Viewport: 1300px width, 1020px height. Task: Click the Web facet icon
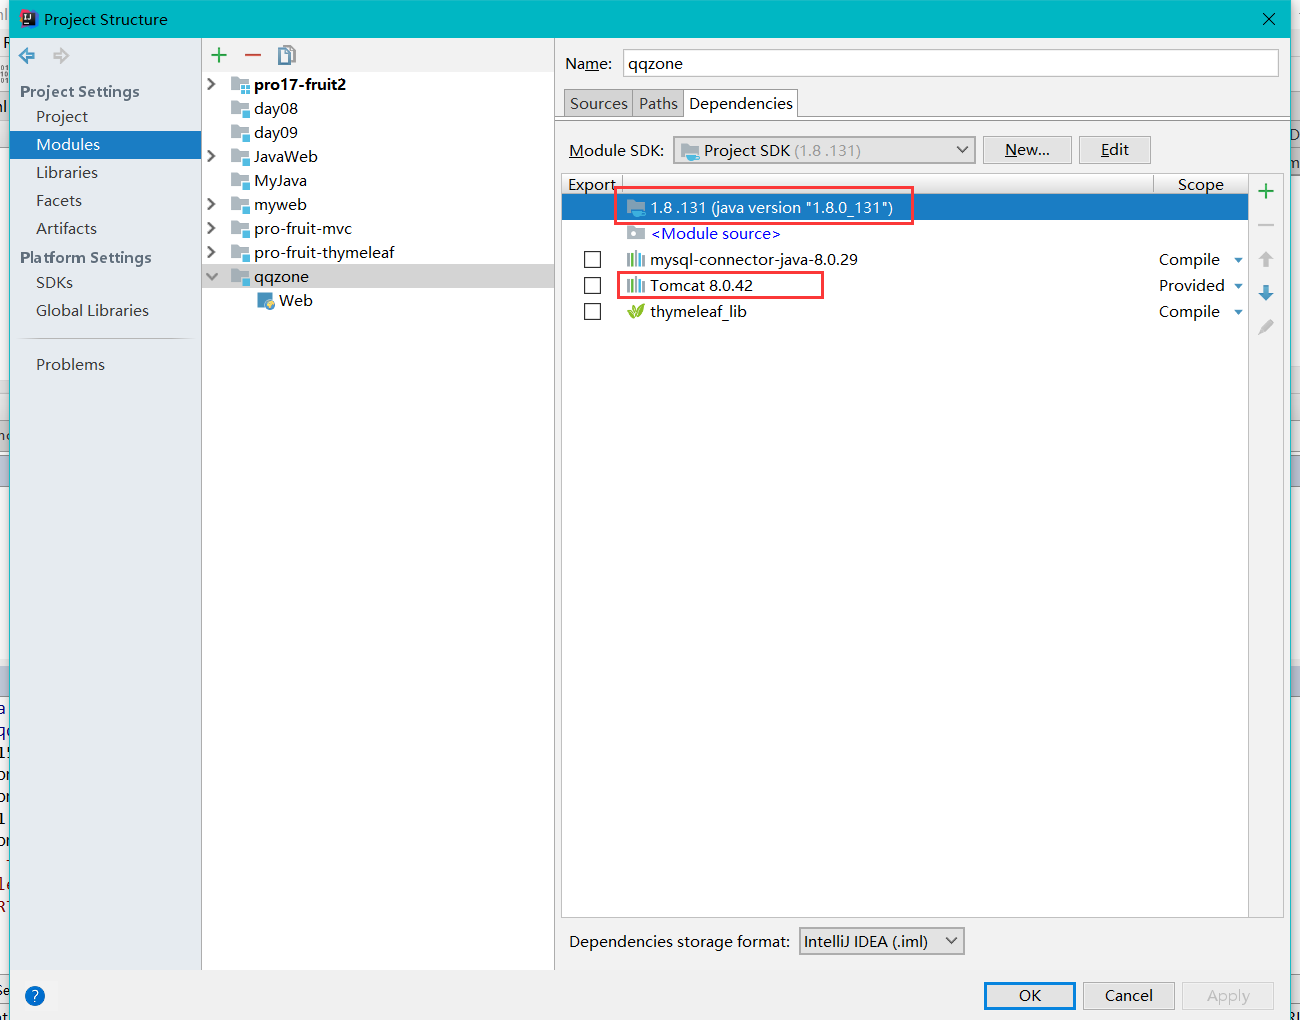click(266, 301)
